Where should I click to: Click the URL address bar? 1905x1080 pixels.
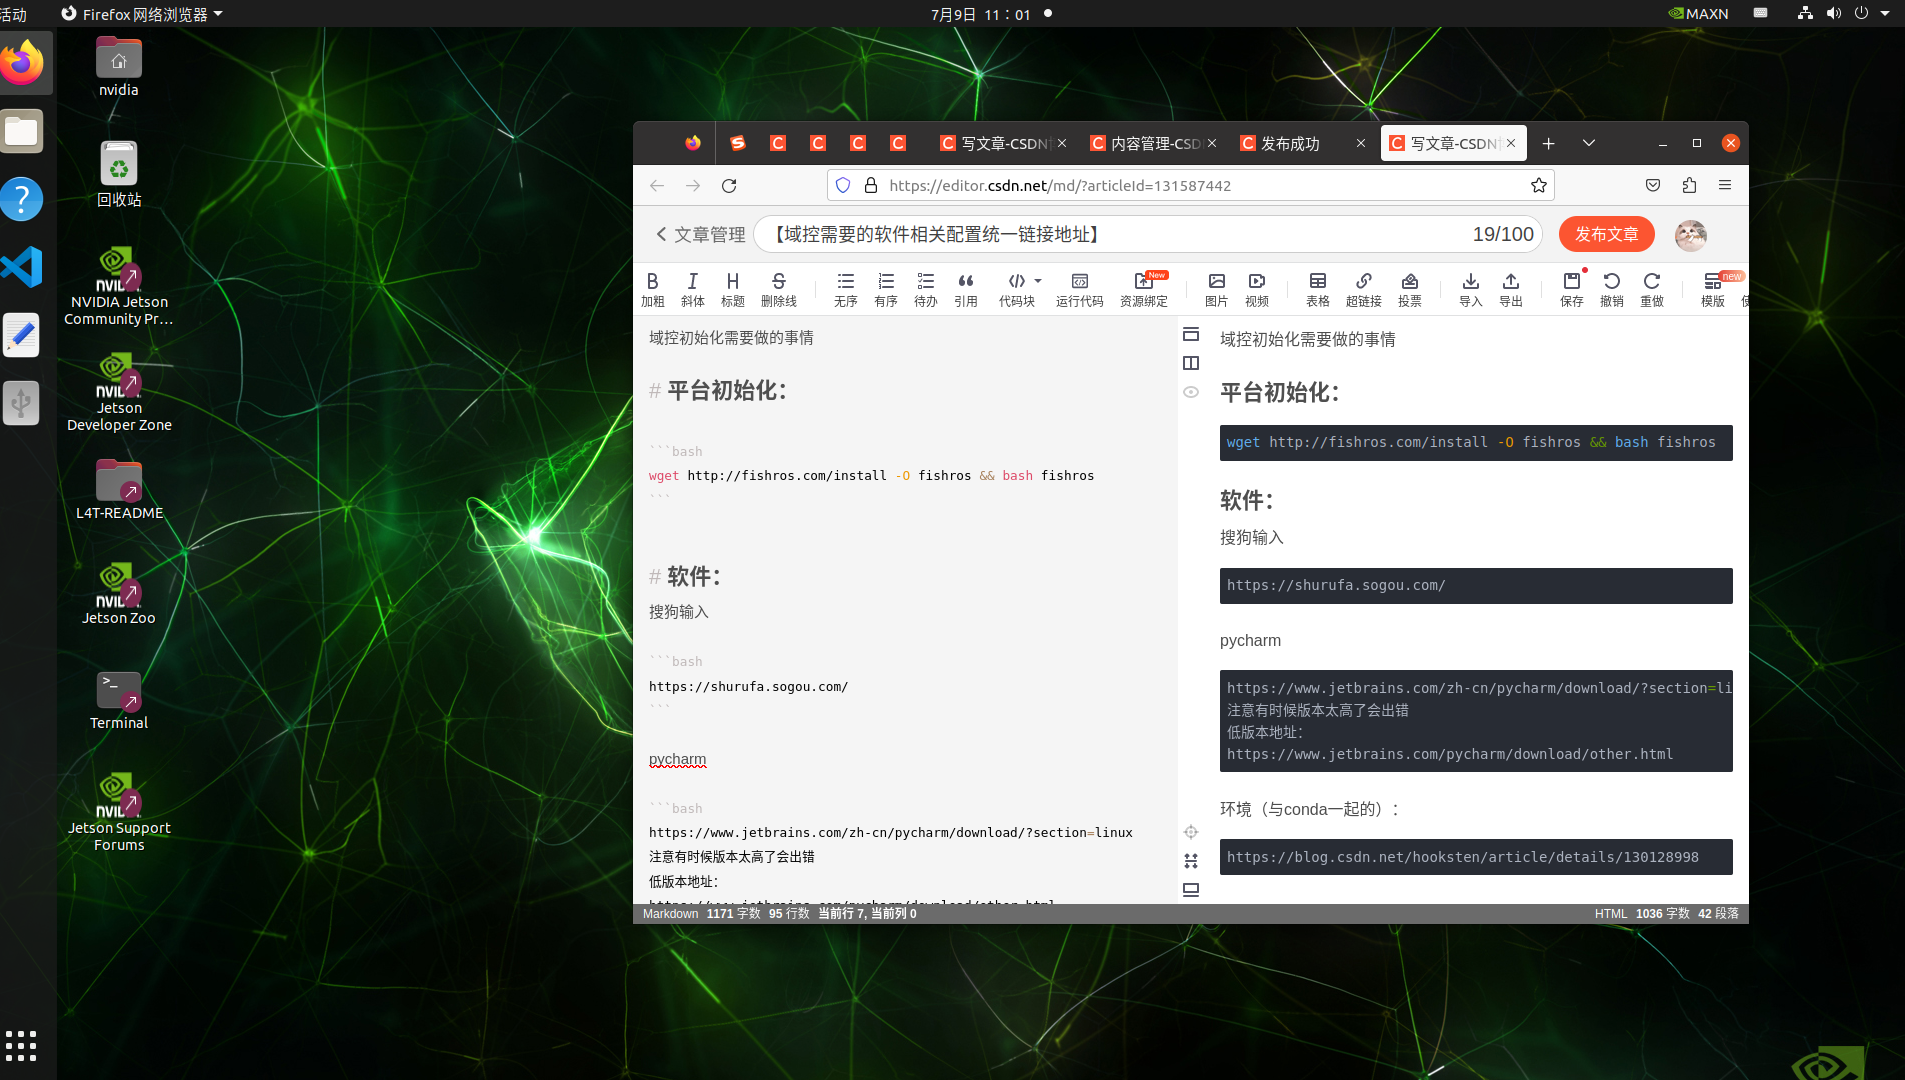1190,185
